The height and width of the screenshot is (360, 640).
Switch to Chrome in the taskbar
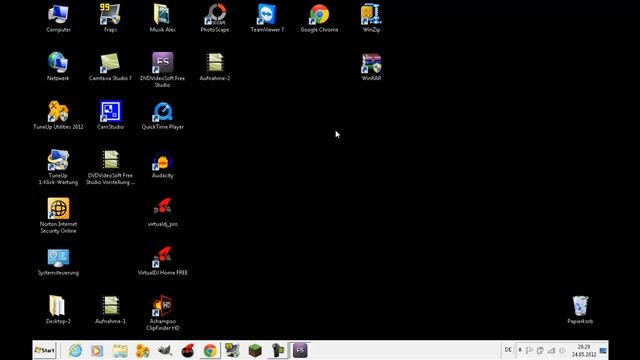[210, 350]
